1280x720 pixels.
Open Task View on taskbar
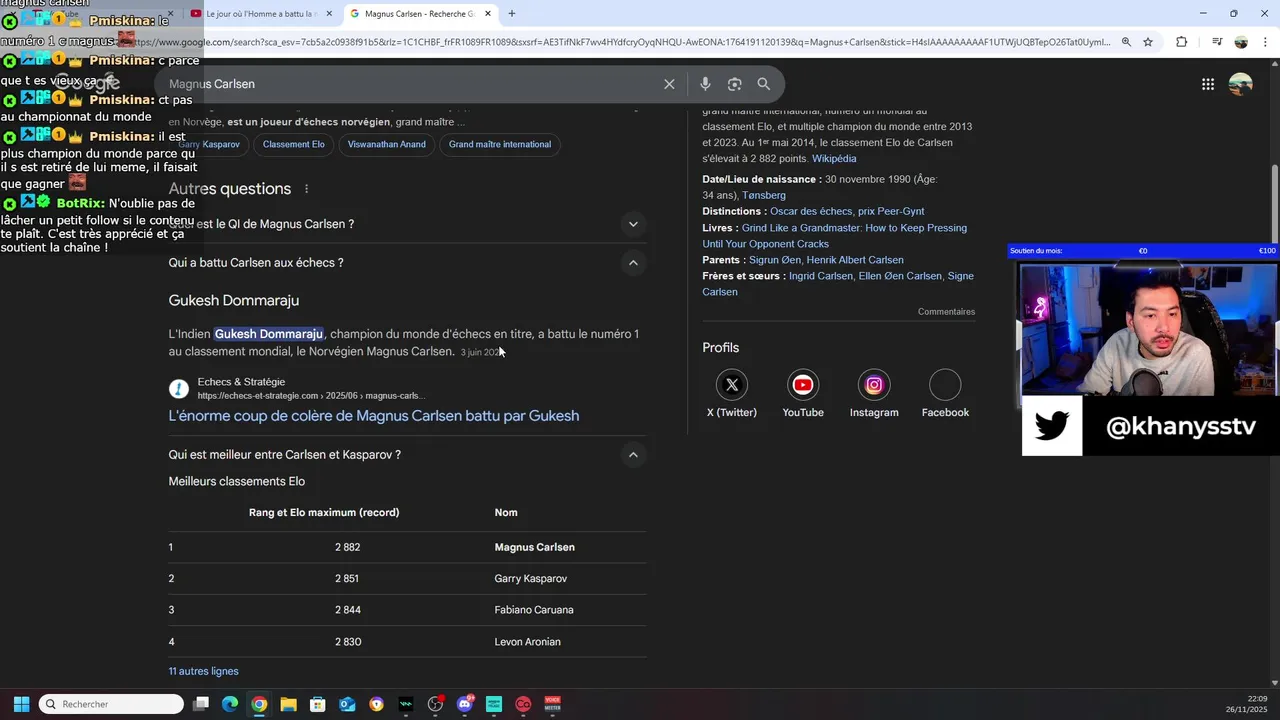(x=200, y=704)
